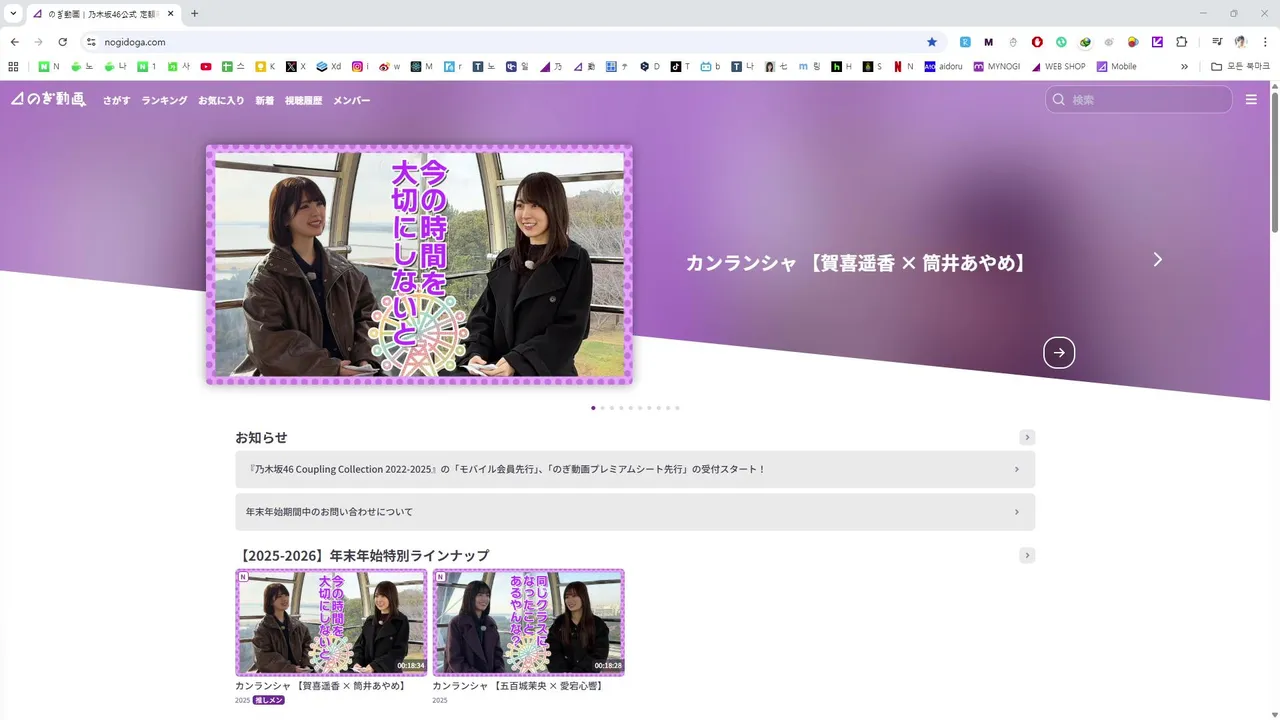Open the メンバー menu
The width and height of the screenshot is (1280, 720).
click(351, 100)
